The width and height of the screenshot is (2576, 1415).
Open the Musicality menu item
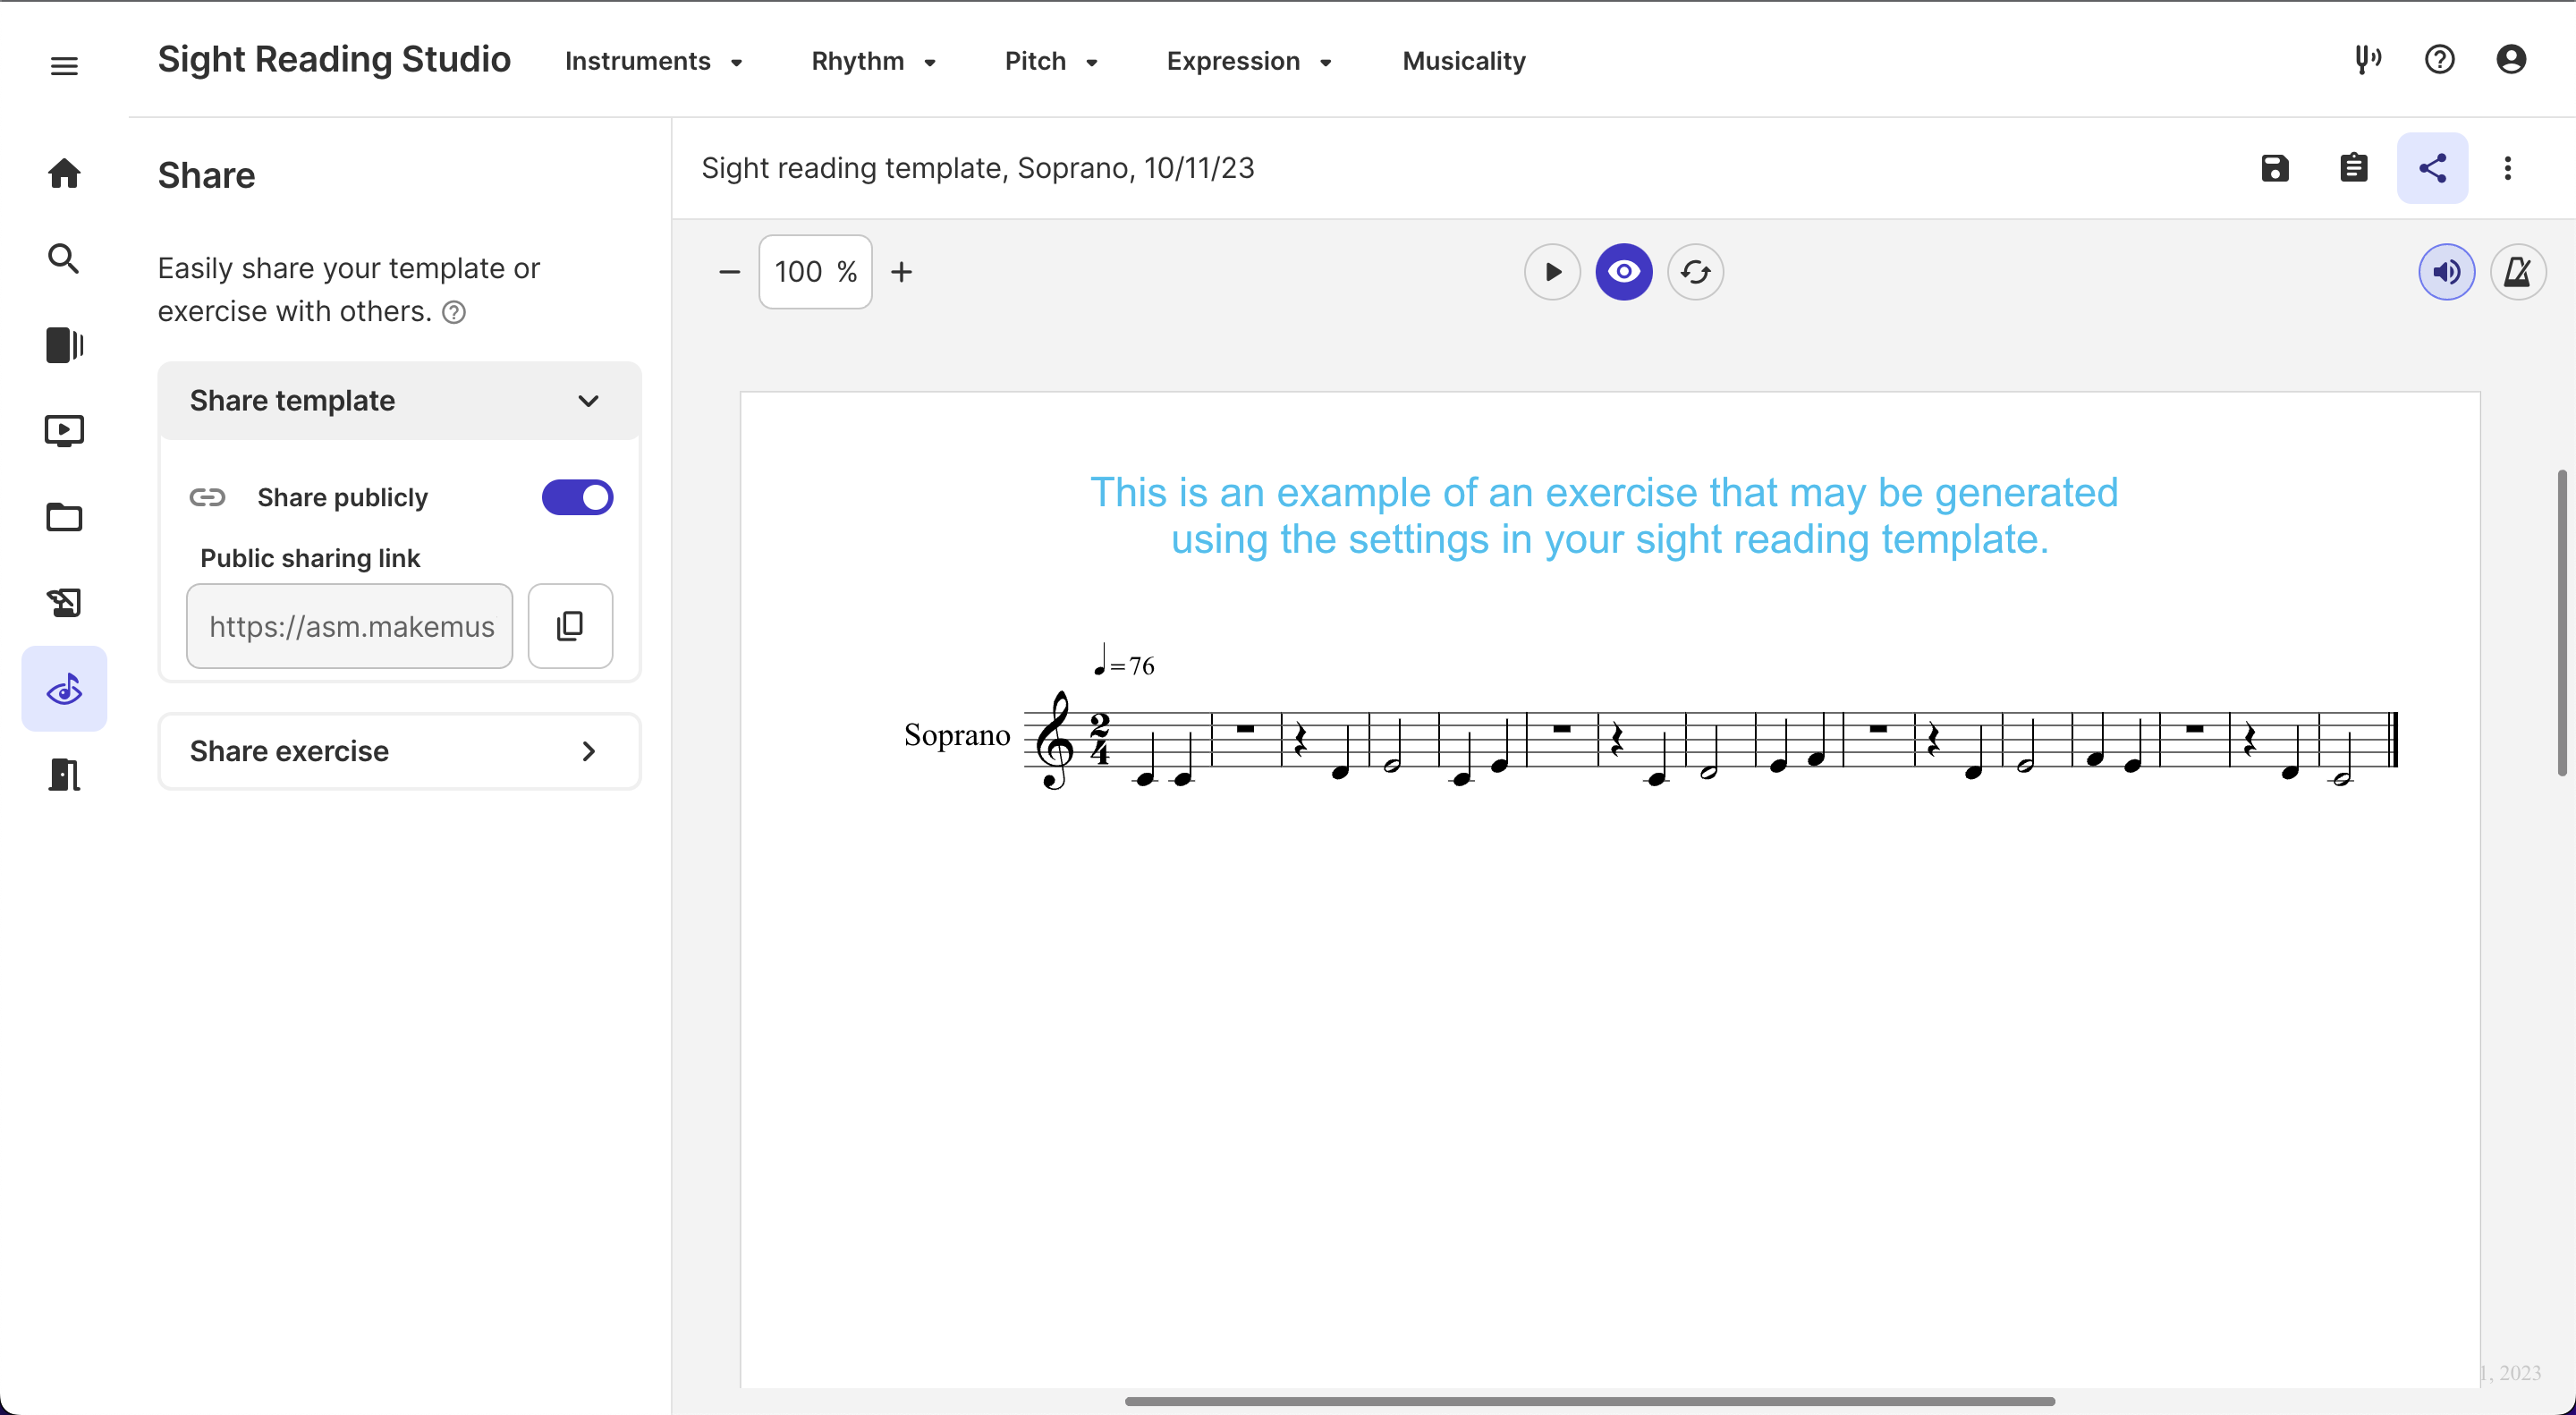[1463, 61]
